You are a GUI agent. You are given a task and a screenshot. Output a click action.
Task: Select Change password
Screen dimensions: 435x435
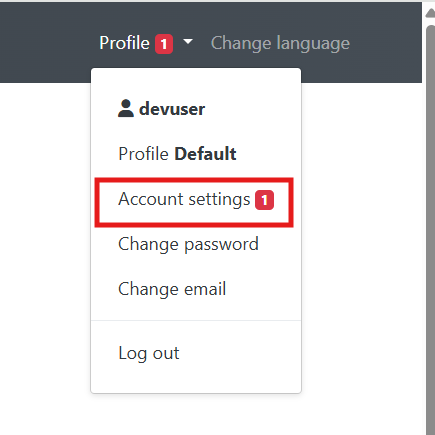coord(196,244)
